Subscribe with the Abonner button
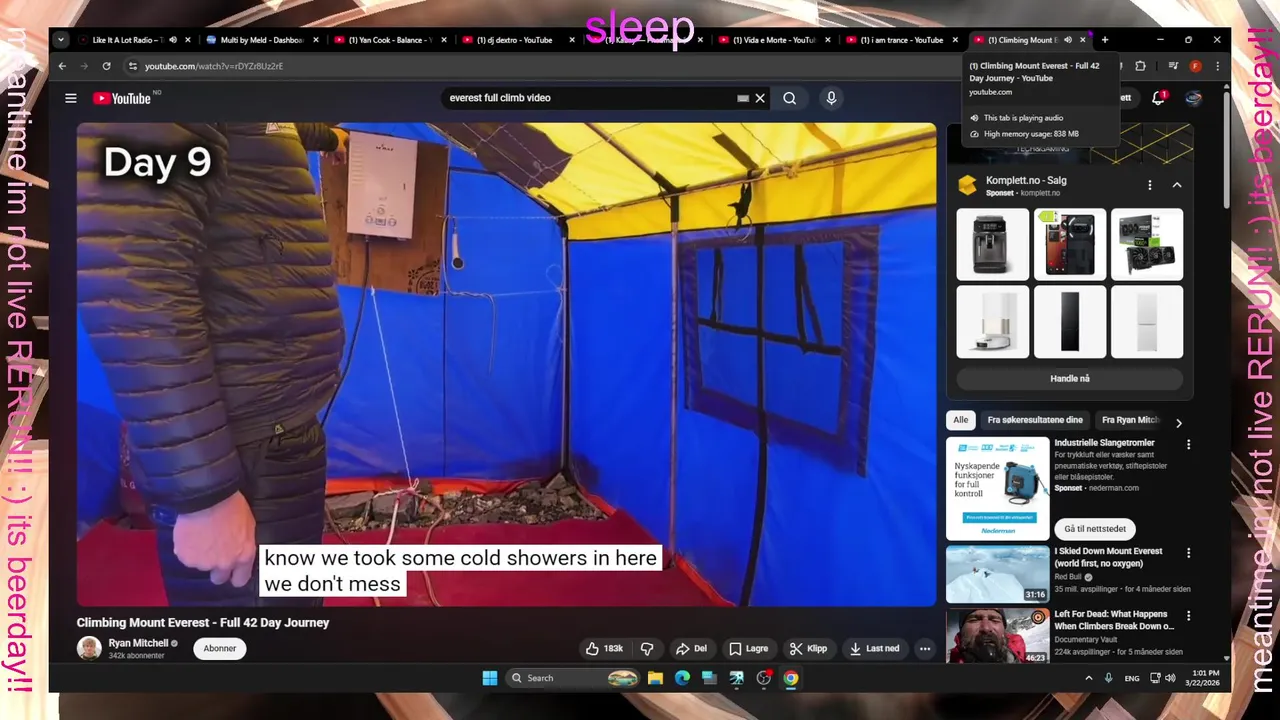Image resolution: width=1280 pixels, height=720 pixels. tap(220, 648)
